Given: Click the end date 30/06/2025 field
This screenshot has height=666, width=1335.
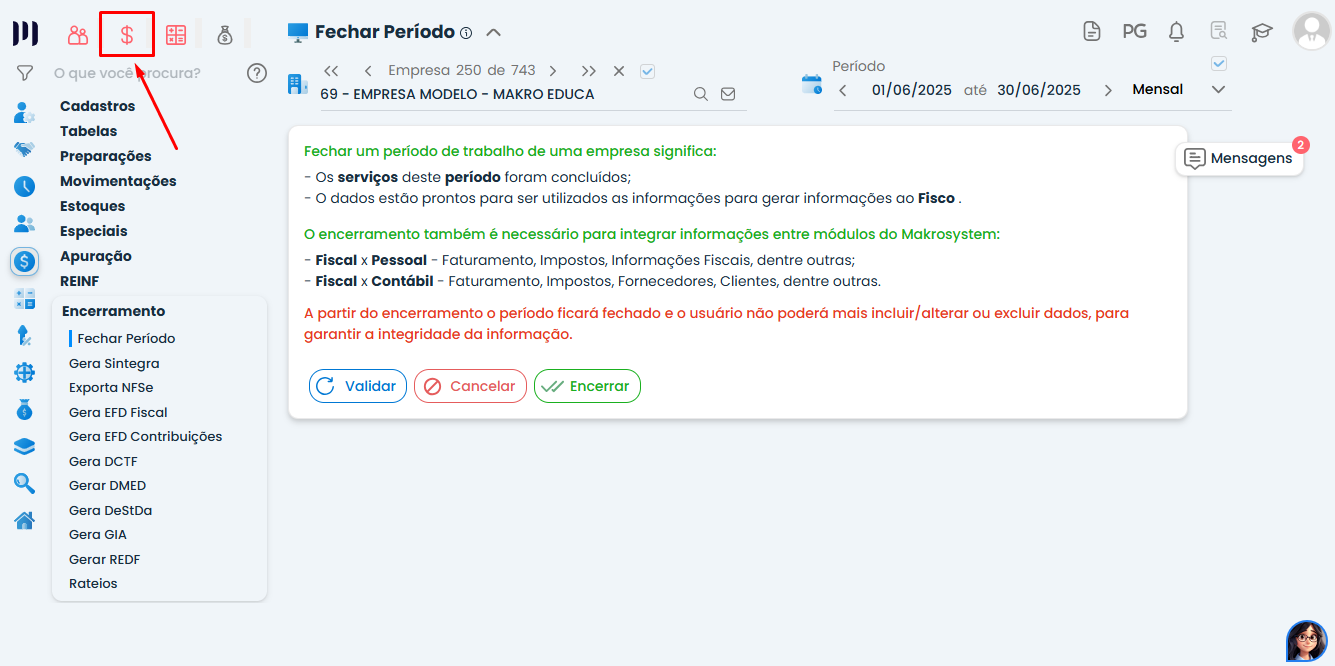Looking at the screenshot, I should coord(1039,90).
